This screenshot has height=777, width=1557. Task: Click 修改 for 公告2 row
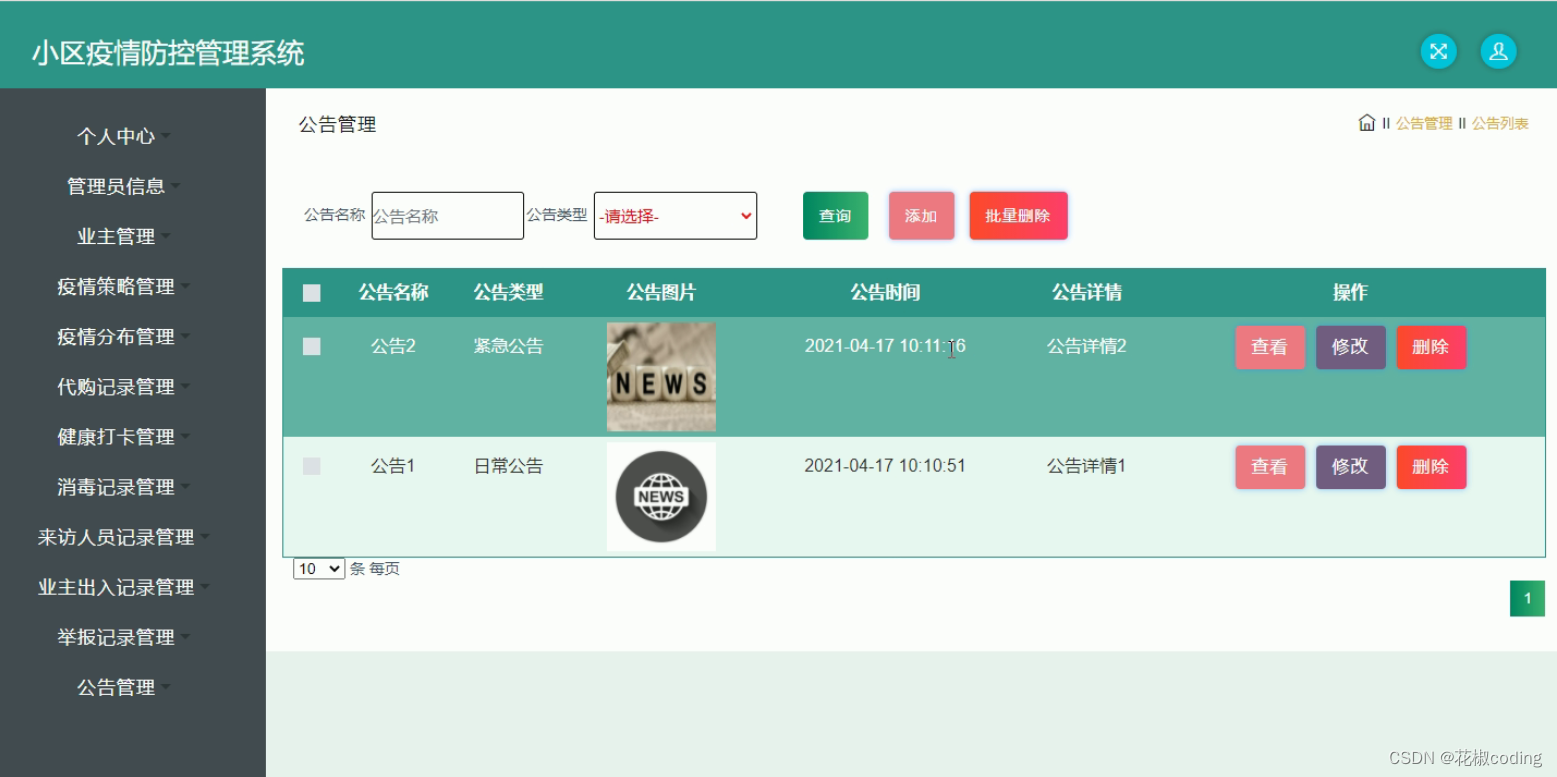point(1350,347)
